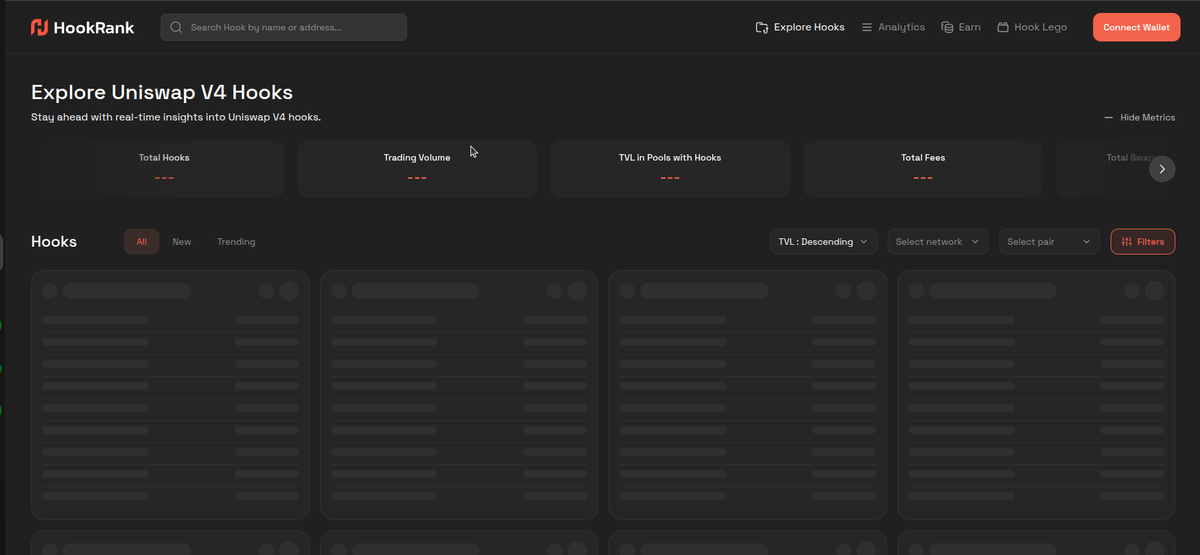Show next metrics with arrow button

pos(1161,169)
